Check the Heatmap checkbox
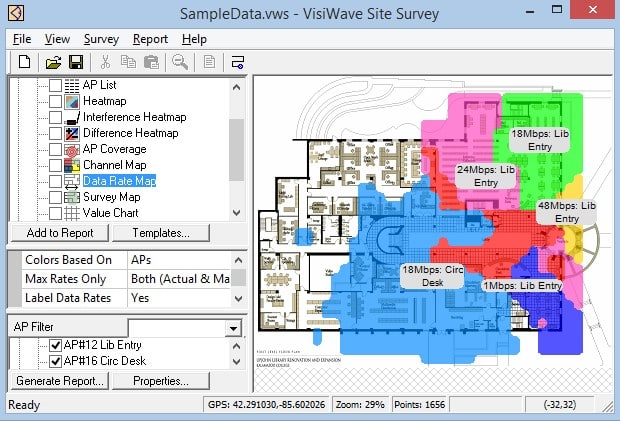The width and height of the screenshot is (620, 421). [55, 101]
